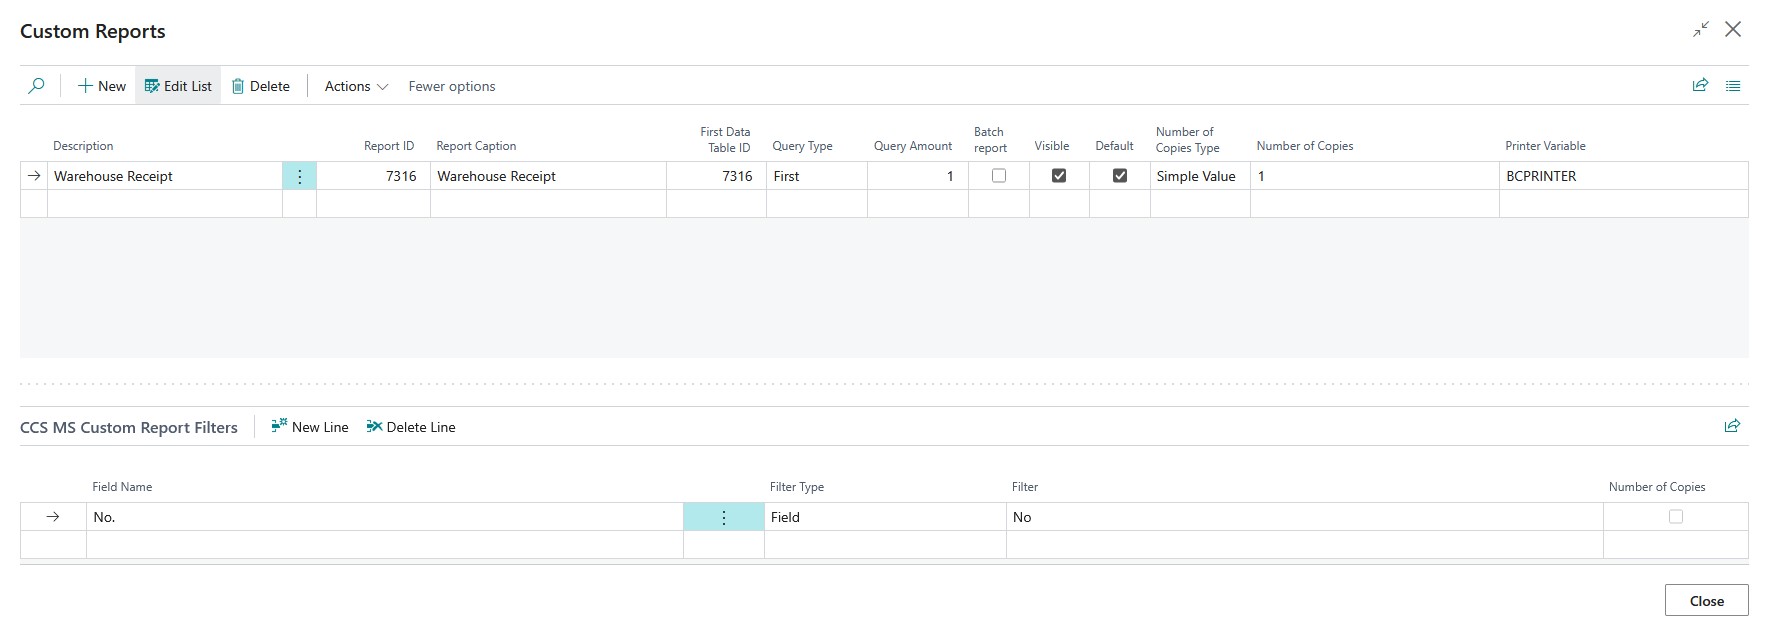Click the BCPRINTER Printer Variable field
The width and height of the screenshot is (1765, 628).
[x=1622, y=176]
